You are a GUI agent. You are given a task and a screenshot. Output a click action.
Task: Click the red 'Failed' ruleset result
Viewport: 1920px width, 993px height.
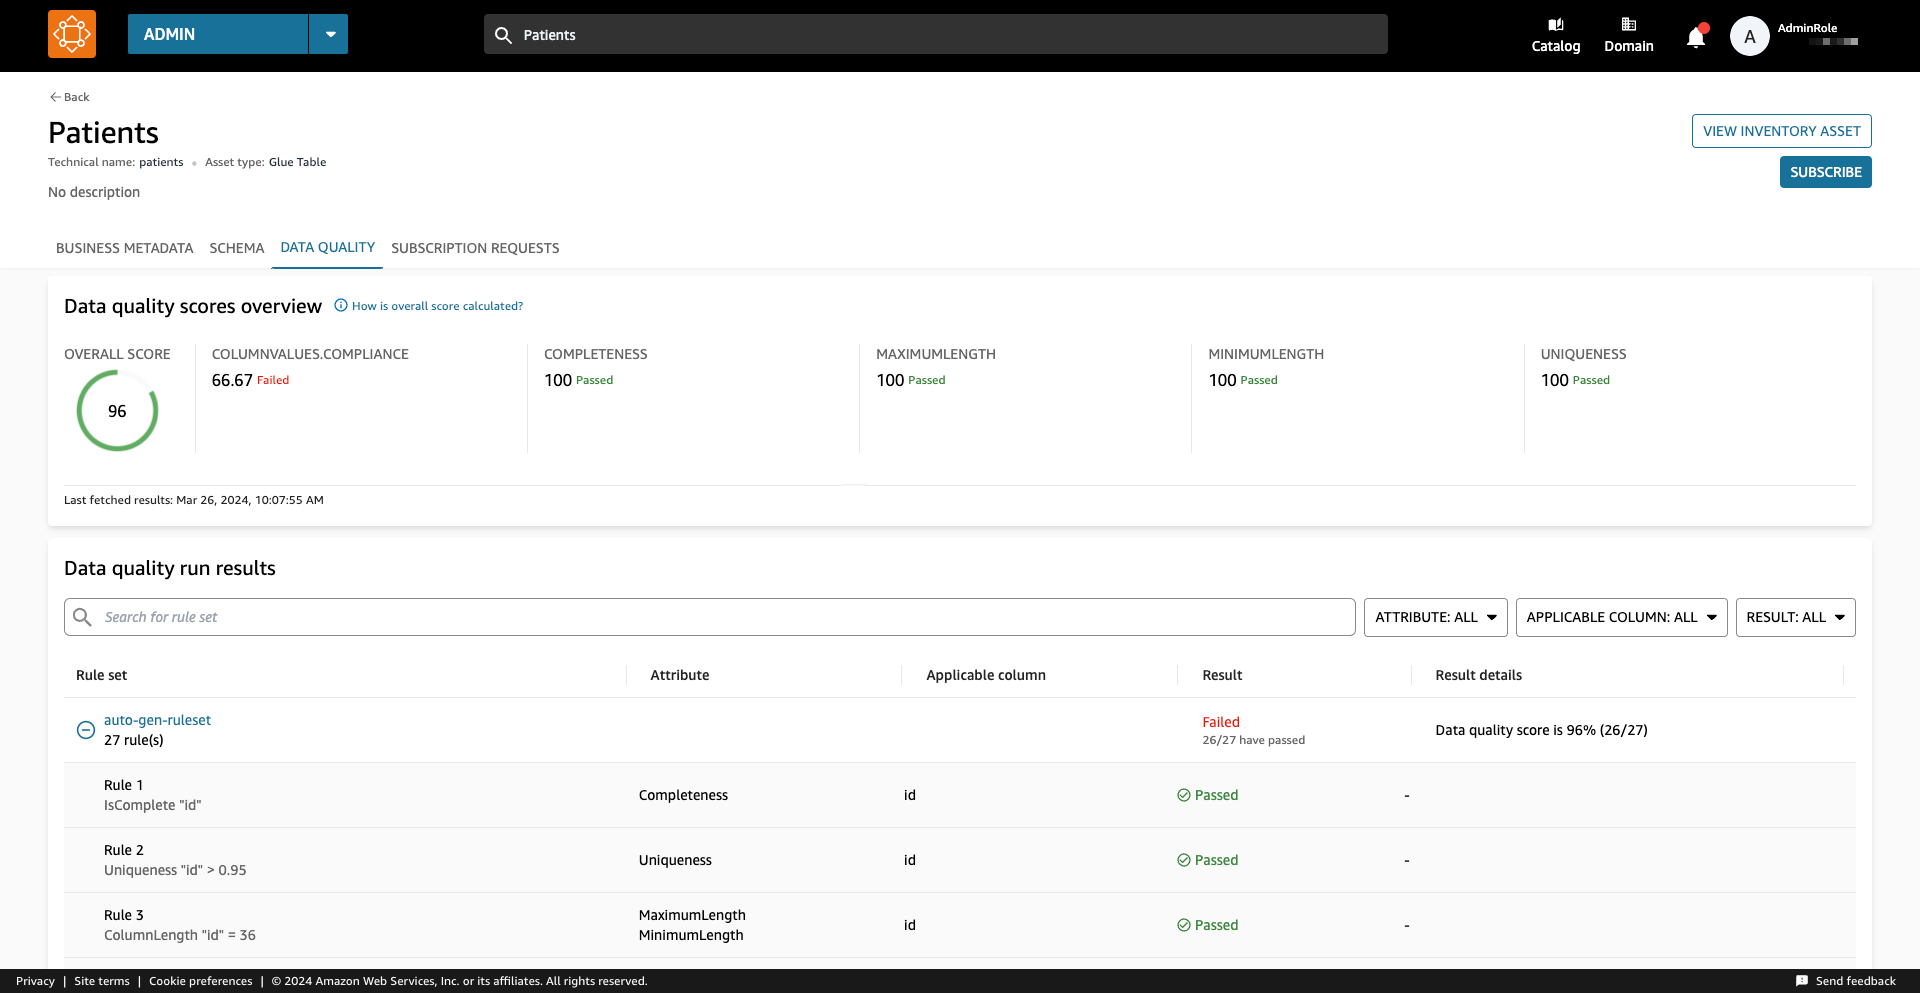click(1221, 722)
